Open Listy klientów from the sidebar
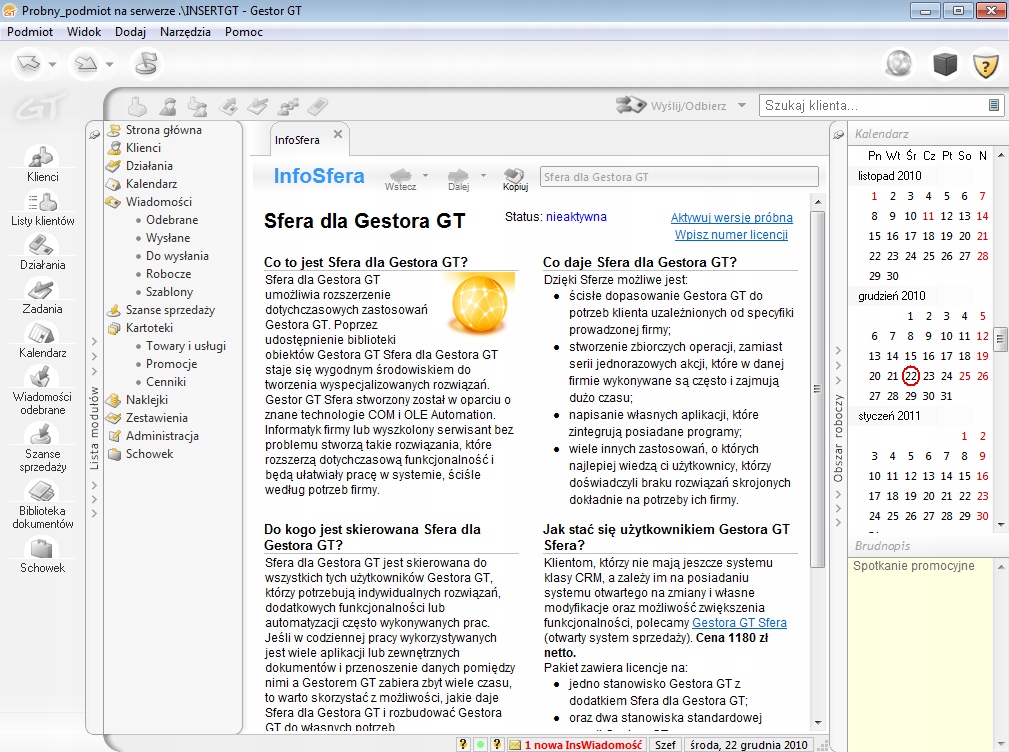Image resolution: width=1009 pixels, height=752 pixels. pos(42,206)
